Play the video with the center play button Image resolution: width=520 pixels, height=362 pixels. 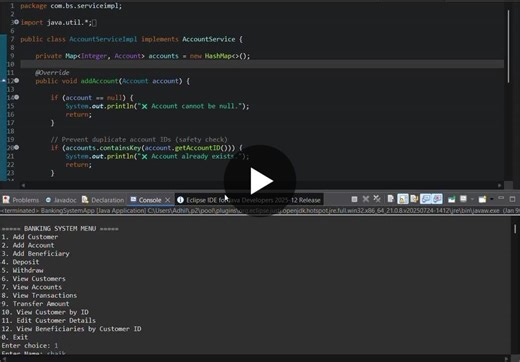click(x=260, y=181)
